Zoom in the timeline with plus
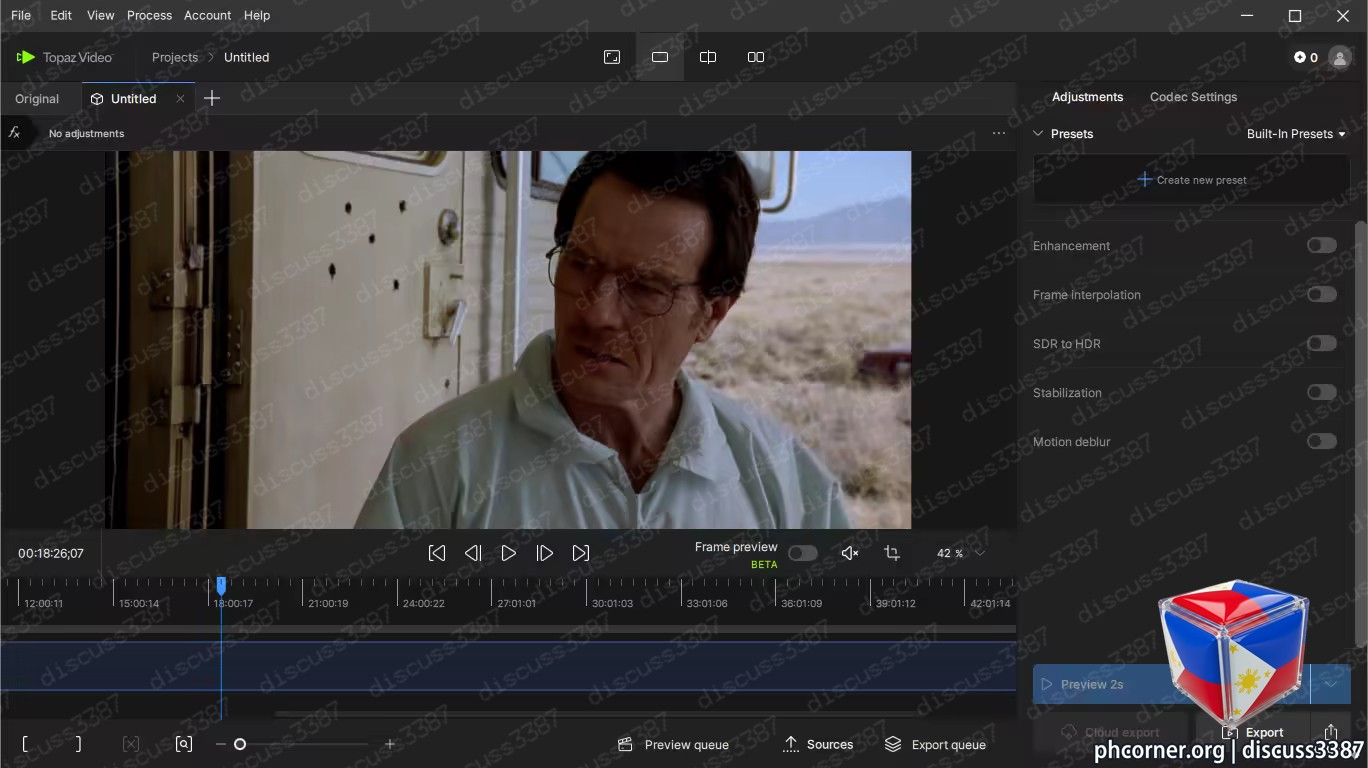This screenshot has width=1368, height=768. click(390, 744)
